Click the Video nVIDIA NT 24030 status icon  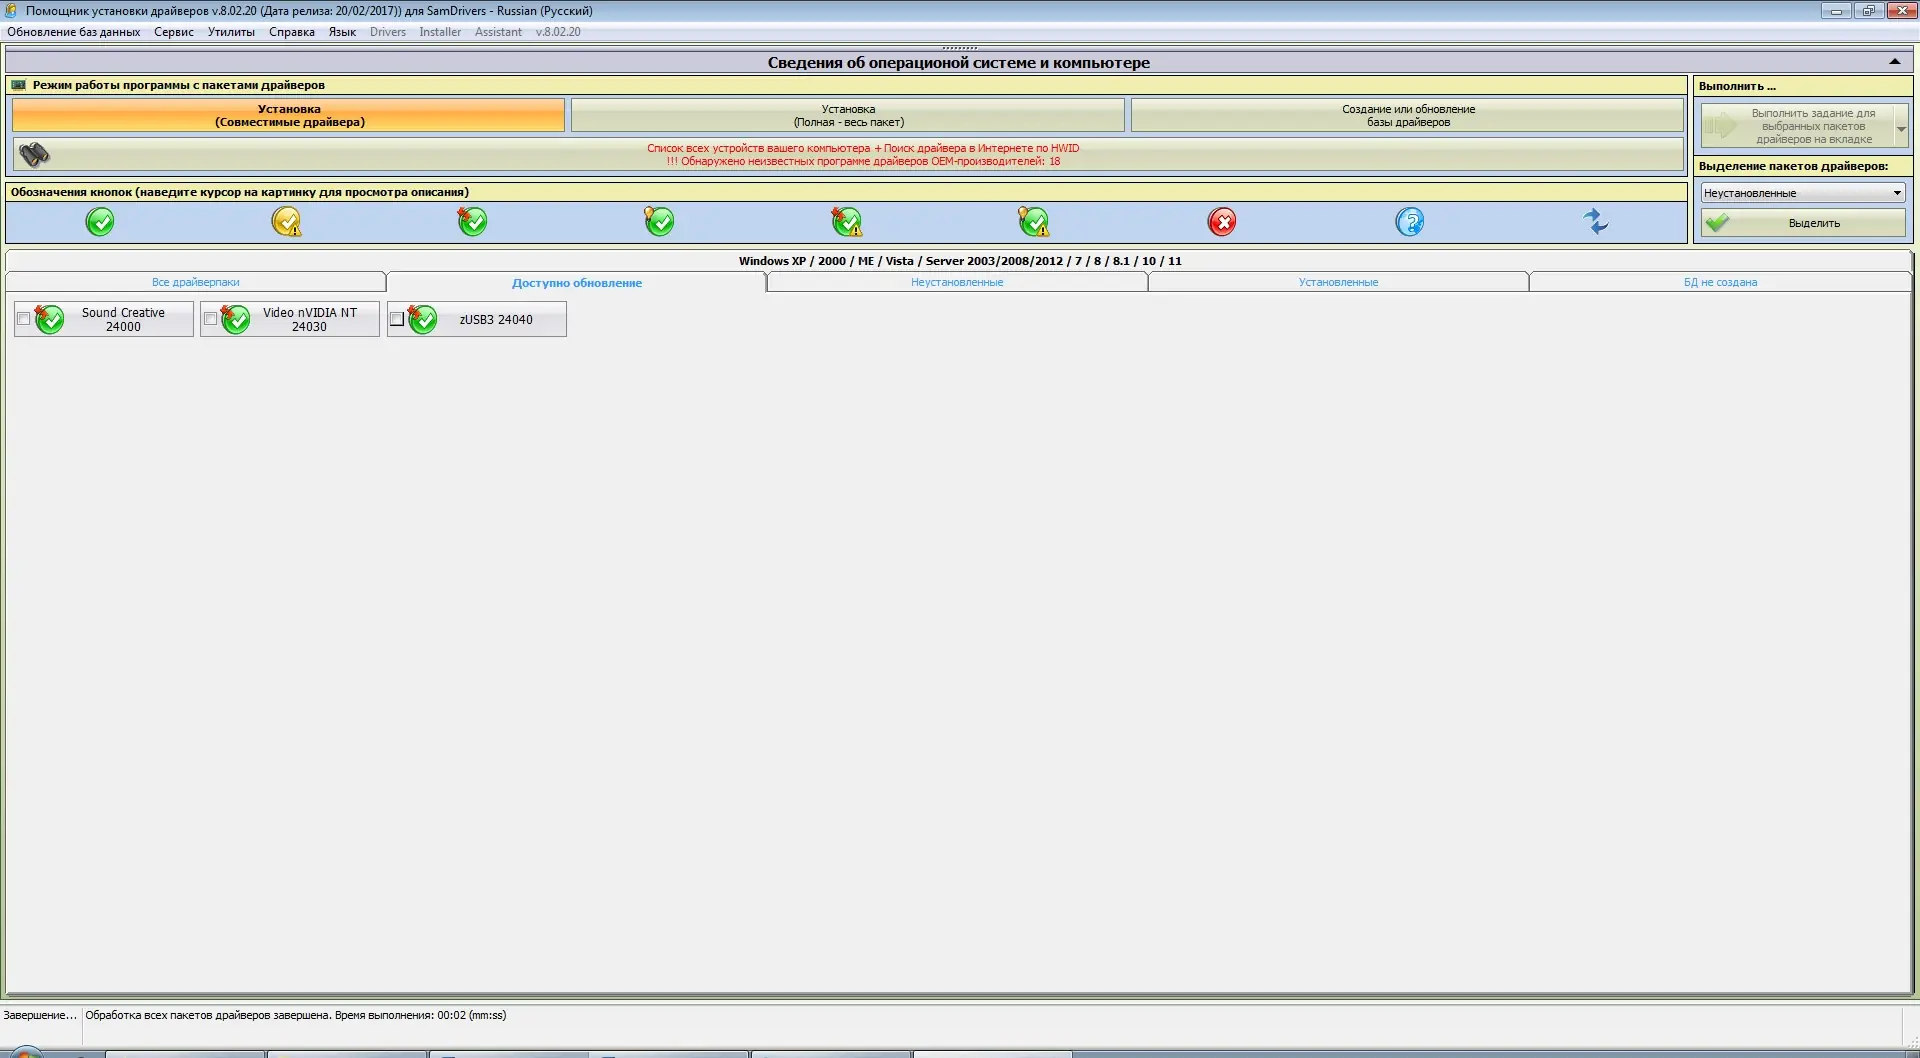[x=235, y=319]
